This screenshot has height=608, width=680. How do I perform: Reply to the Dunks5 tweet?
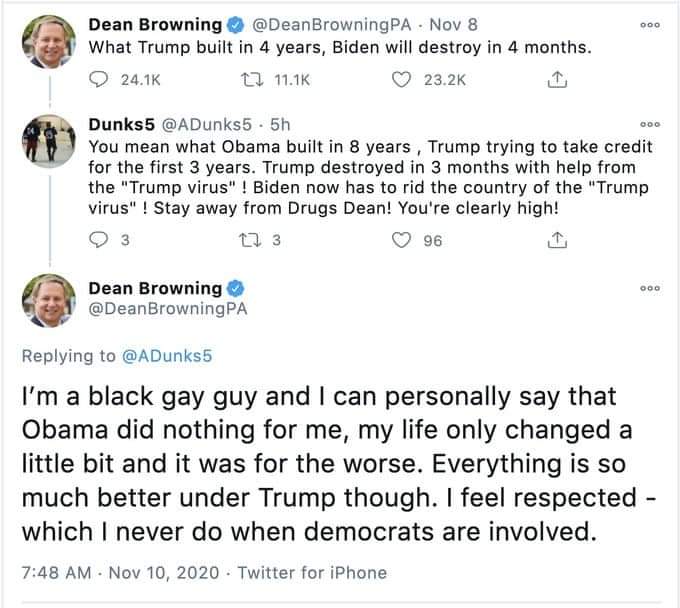100,239
